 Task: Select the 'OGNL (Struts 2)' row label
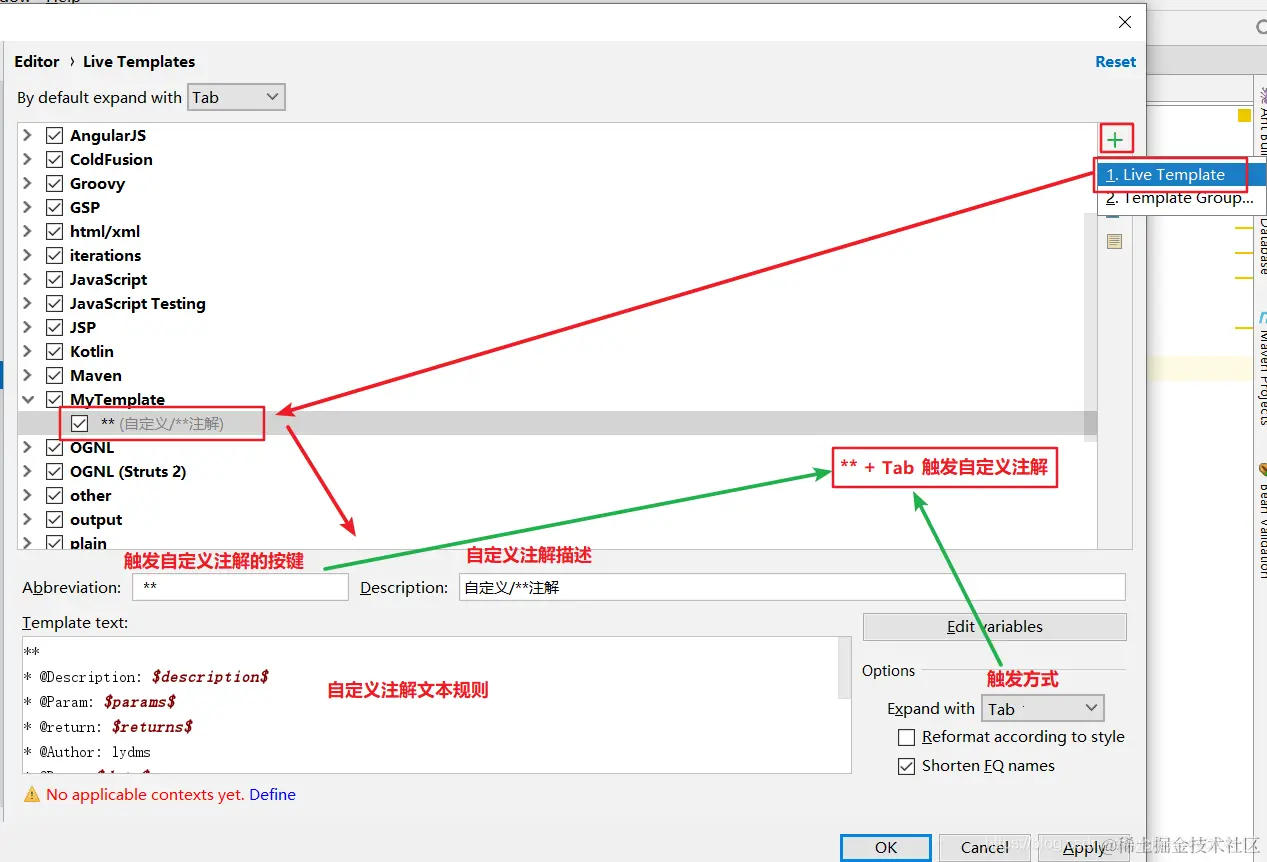point(128,471)
